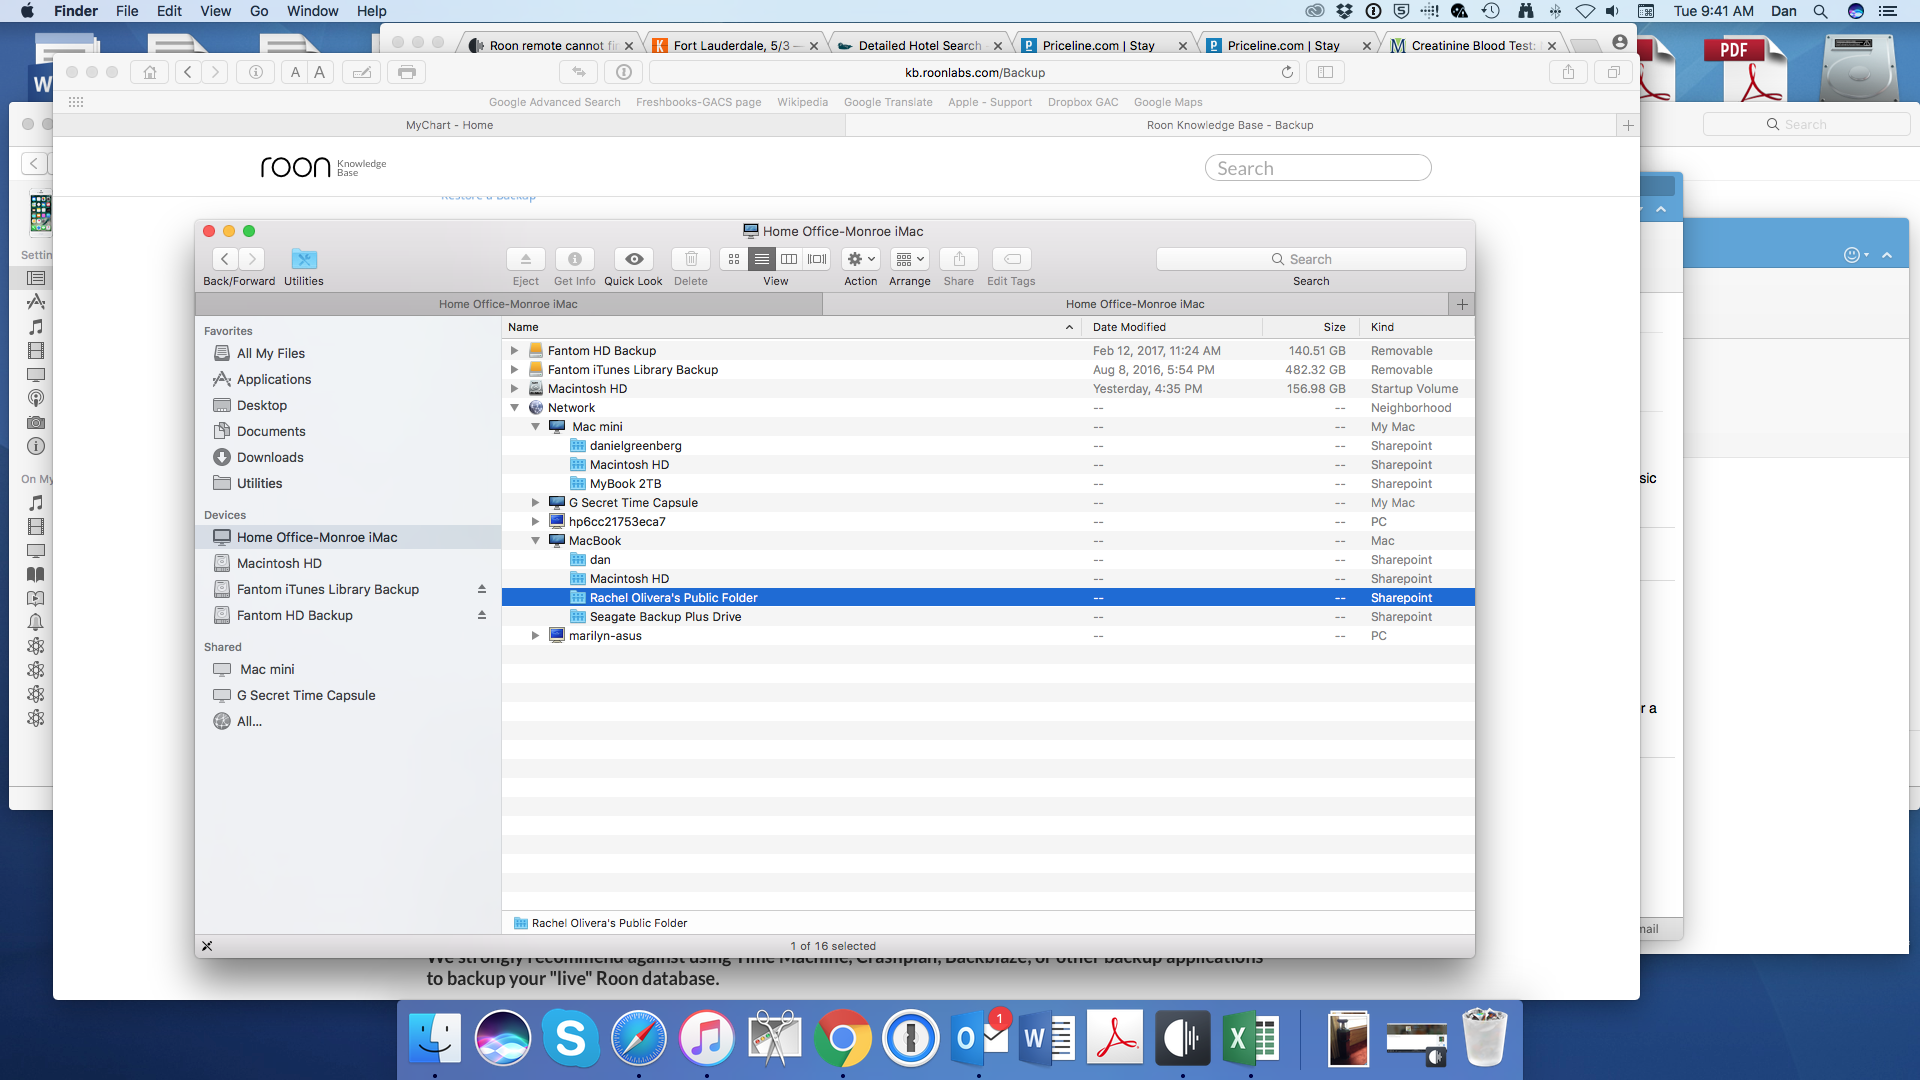The image size is (1920, 1080).
Task: Switch Finder to cover flow view
Action: point(817,259)
